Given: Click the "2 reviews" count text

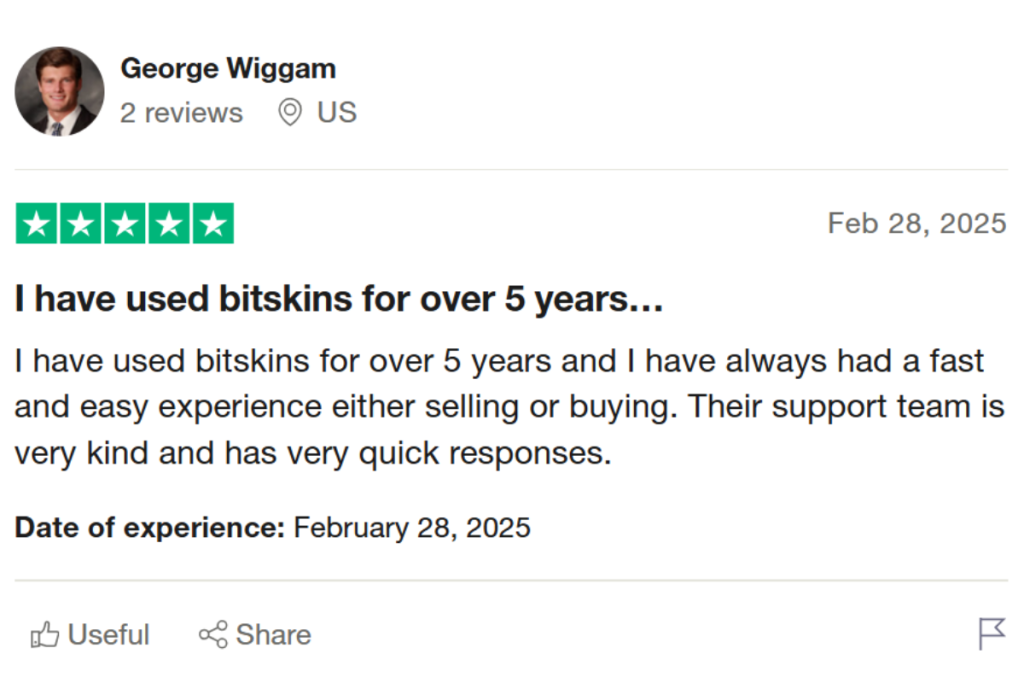Looking at the screenshot, I should (181, 113).
